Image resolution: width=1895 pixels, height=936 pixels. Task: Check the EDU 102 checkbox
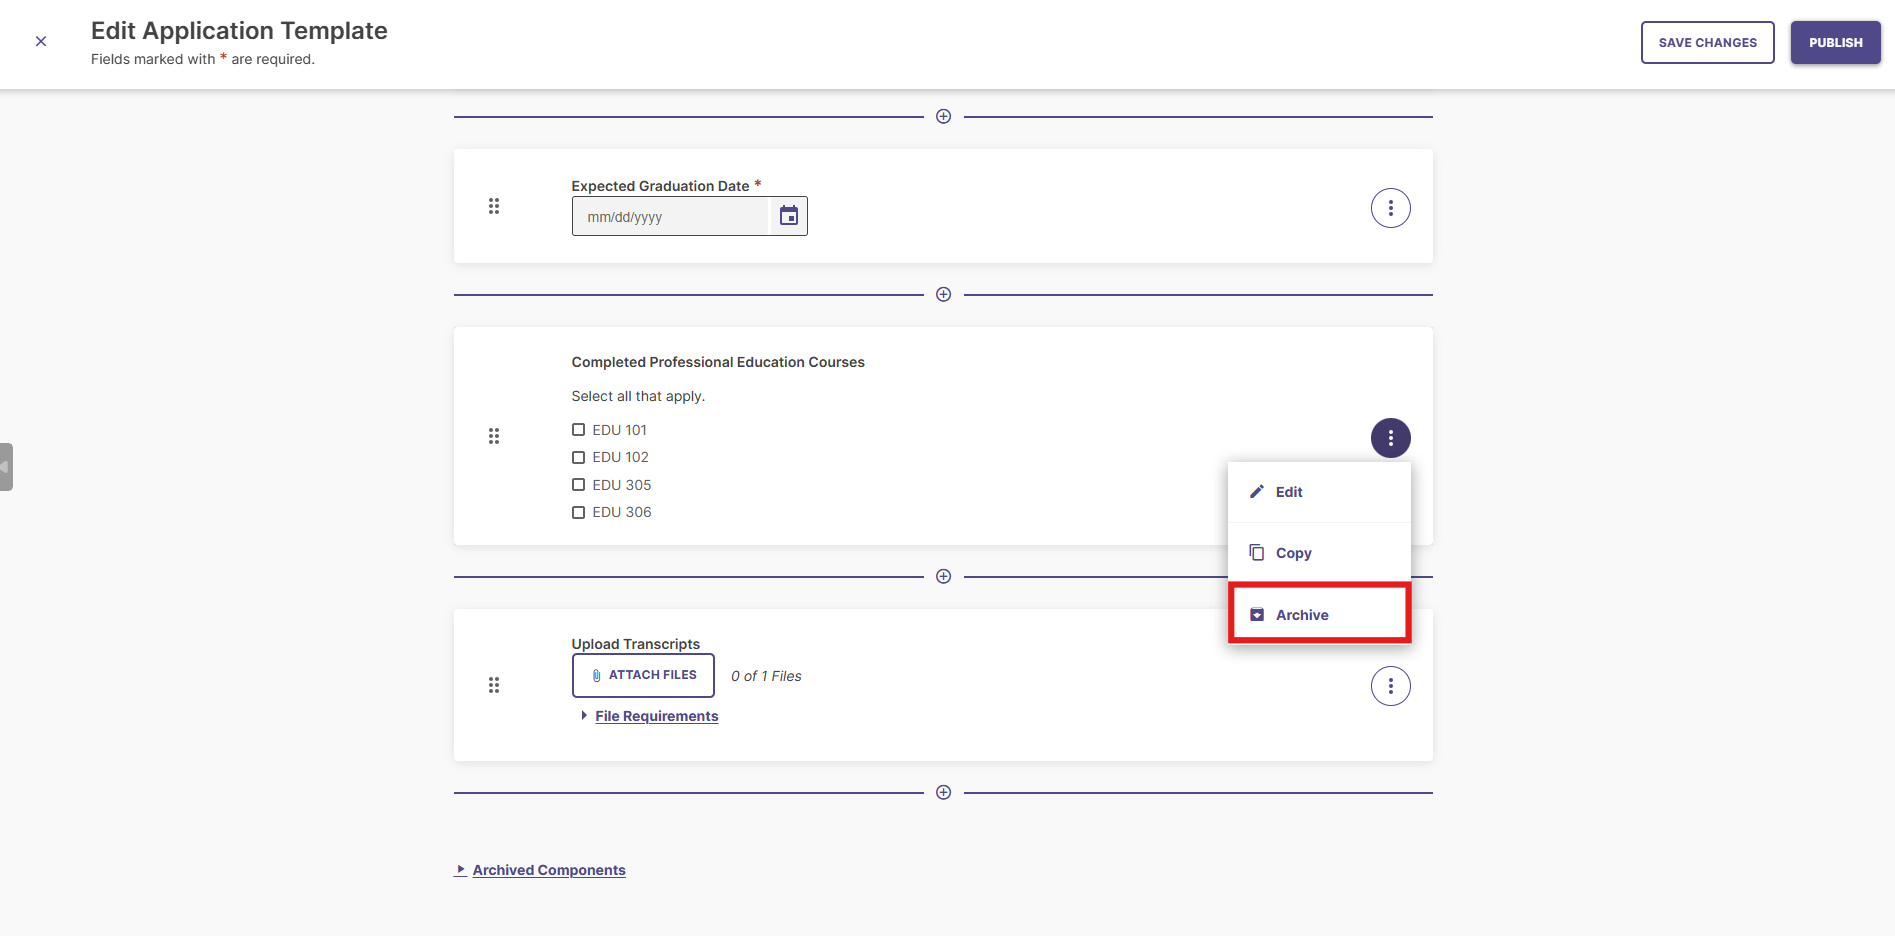click(578, 457)
